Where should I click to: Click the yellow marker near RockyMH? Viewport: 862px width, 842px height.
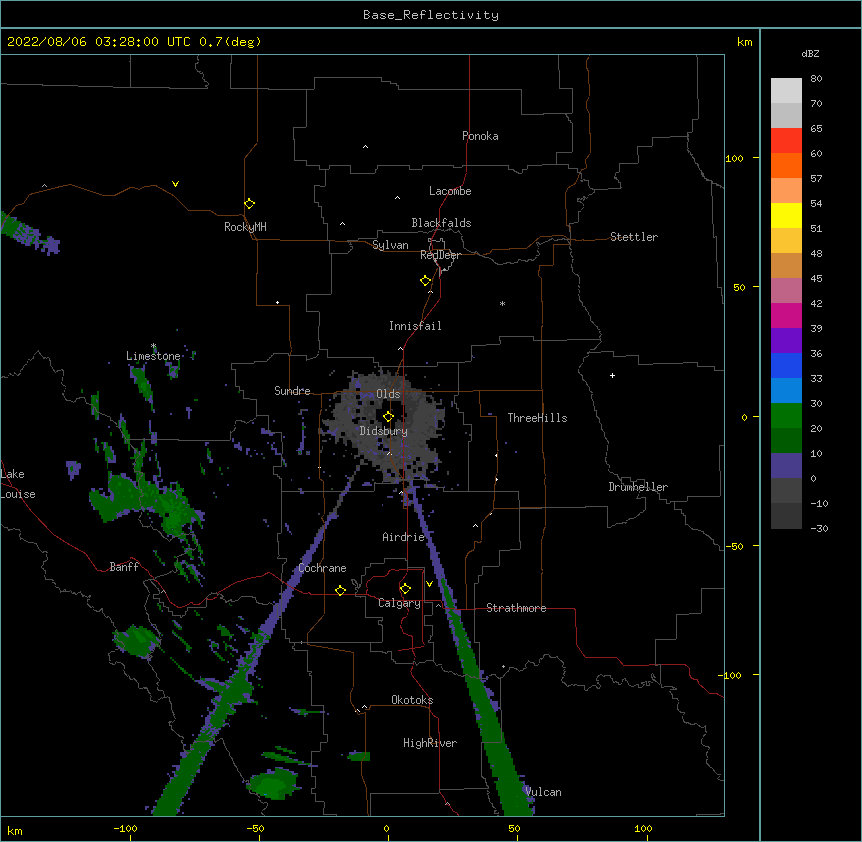coord(249,204)
